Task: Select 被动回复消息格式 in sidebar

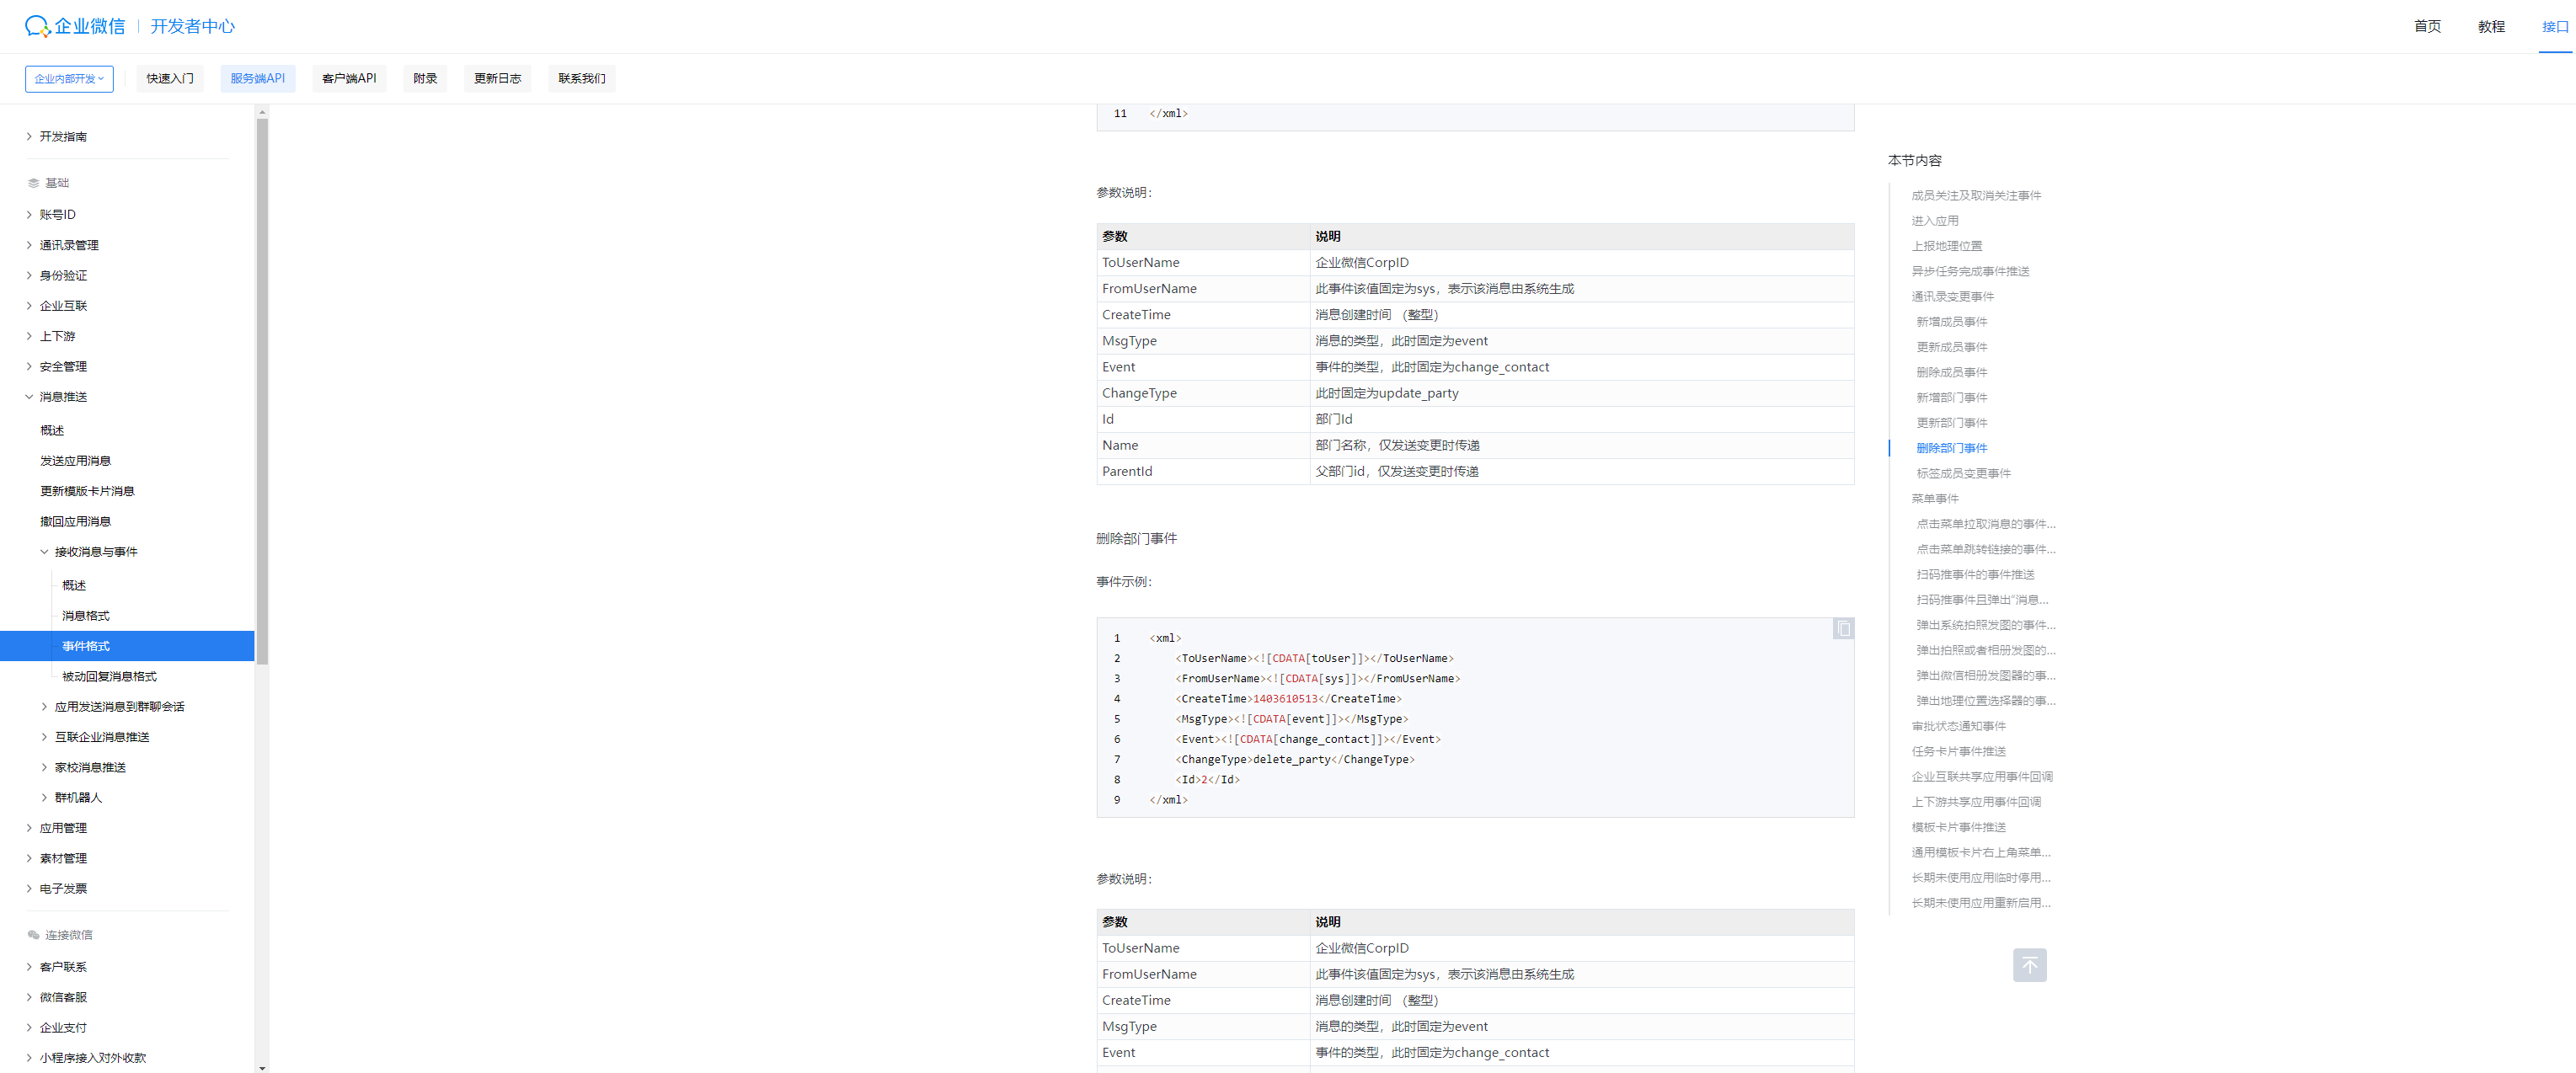Action: tap(109, 677)
